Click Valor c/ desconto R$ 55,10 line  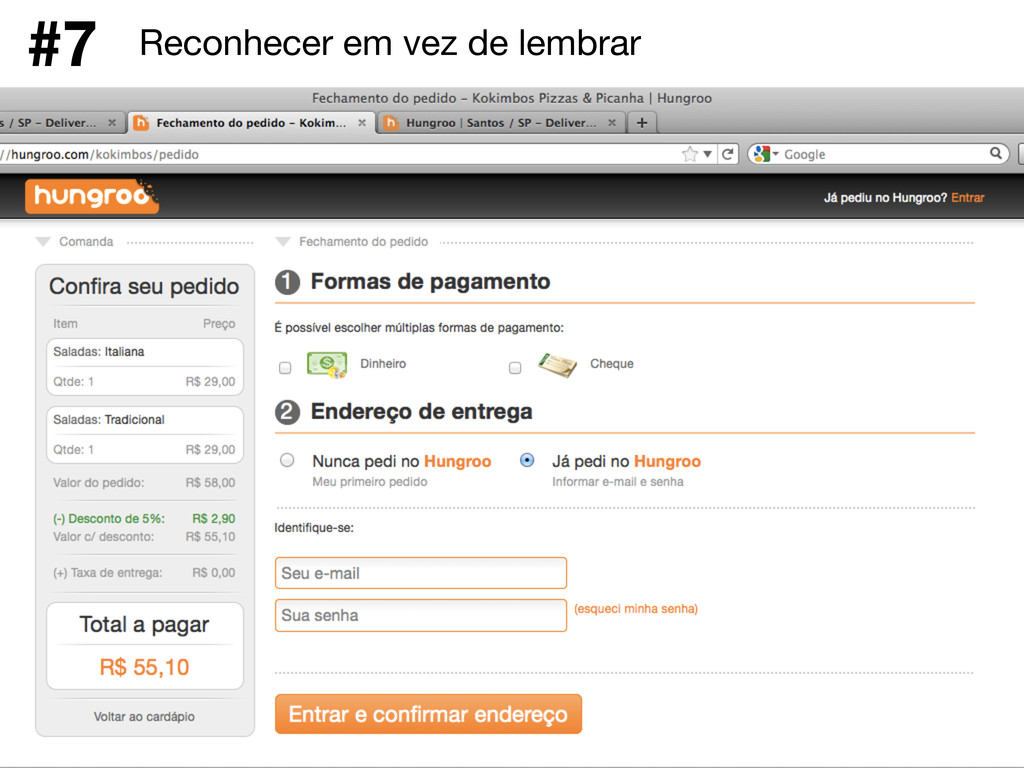[144, 537]
